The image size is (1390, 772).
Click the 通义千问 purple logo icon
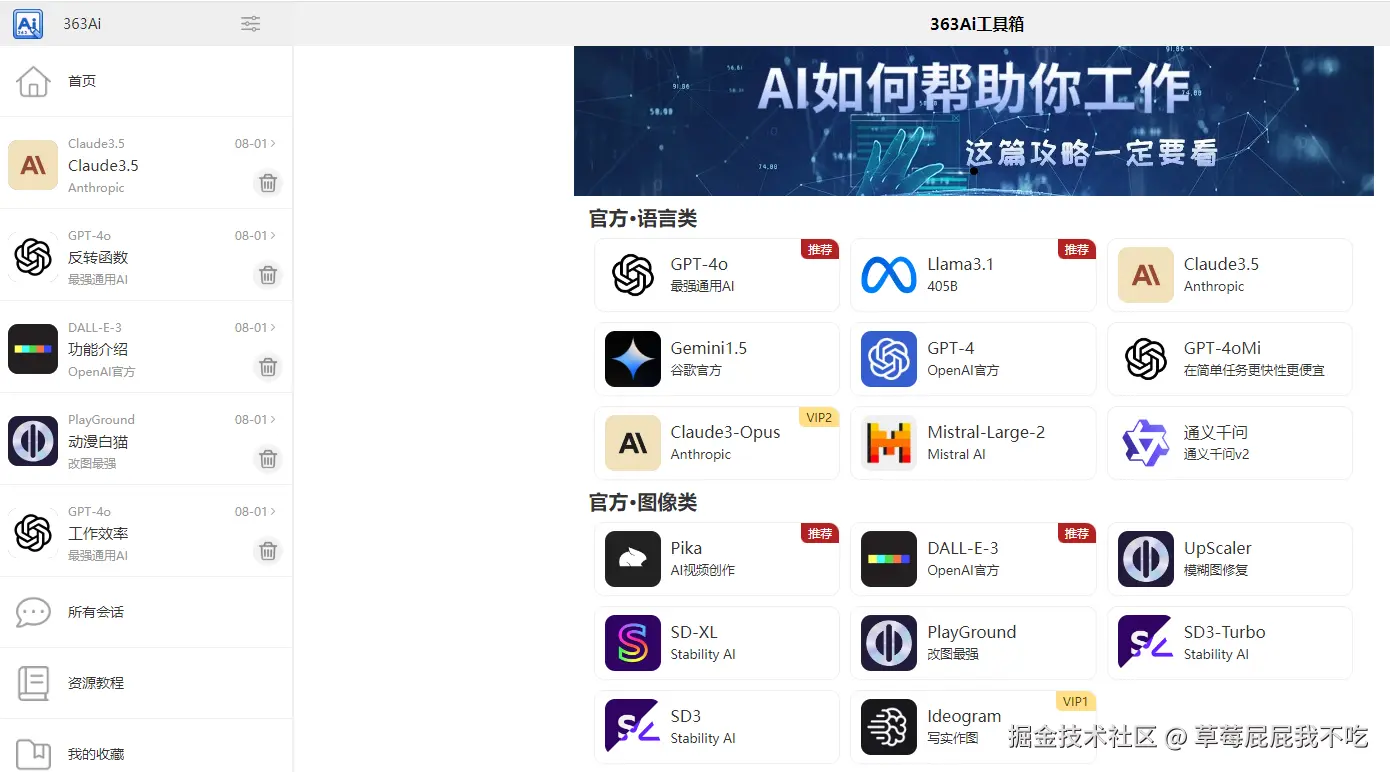(1146, 443)
